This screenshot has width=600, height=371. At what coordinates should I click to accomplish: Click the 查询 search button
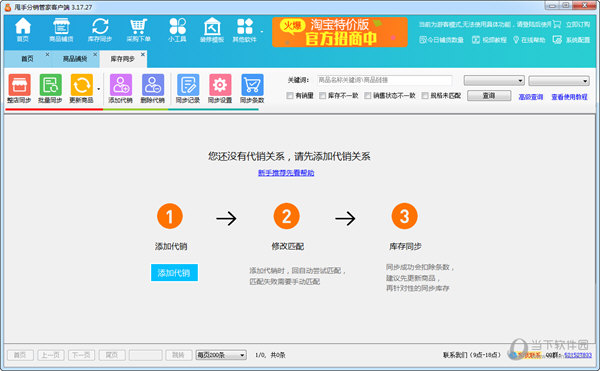pos(489,96)
